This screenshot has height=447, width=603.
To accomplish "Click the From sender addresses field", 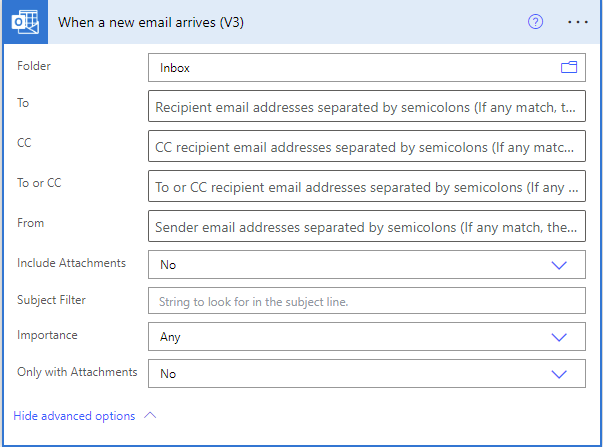I will pos(366,227).
